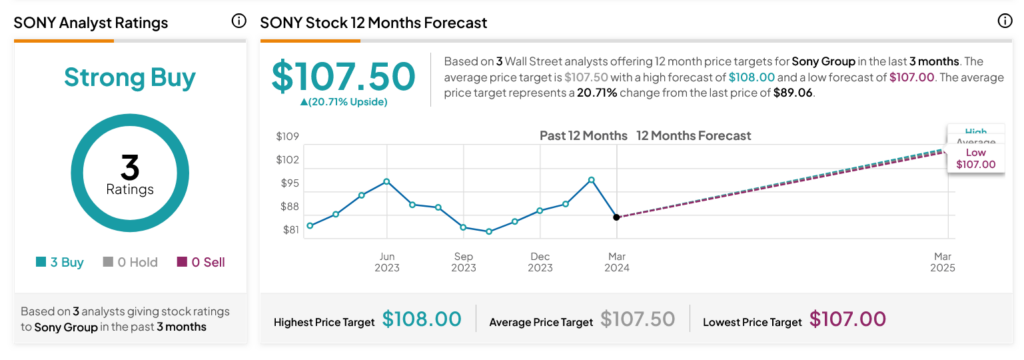Click info icon next to SONY Analyst Ratings
This screenshot has height=360, width=1024.
pyautogui.click(x=239, y=22)
